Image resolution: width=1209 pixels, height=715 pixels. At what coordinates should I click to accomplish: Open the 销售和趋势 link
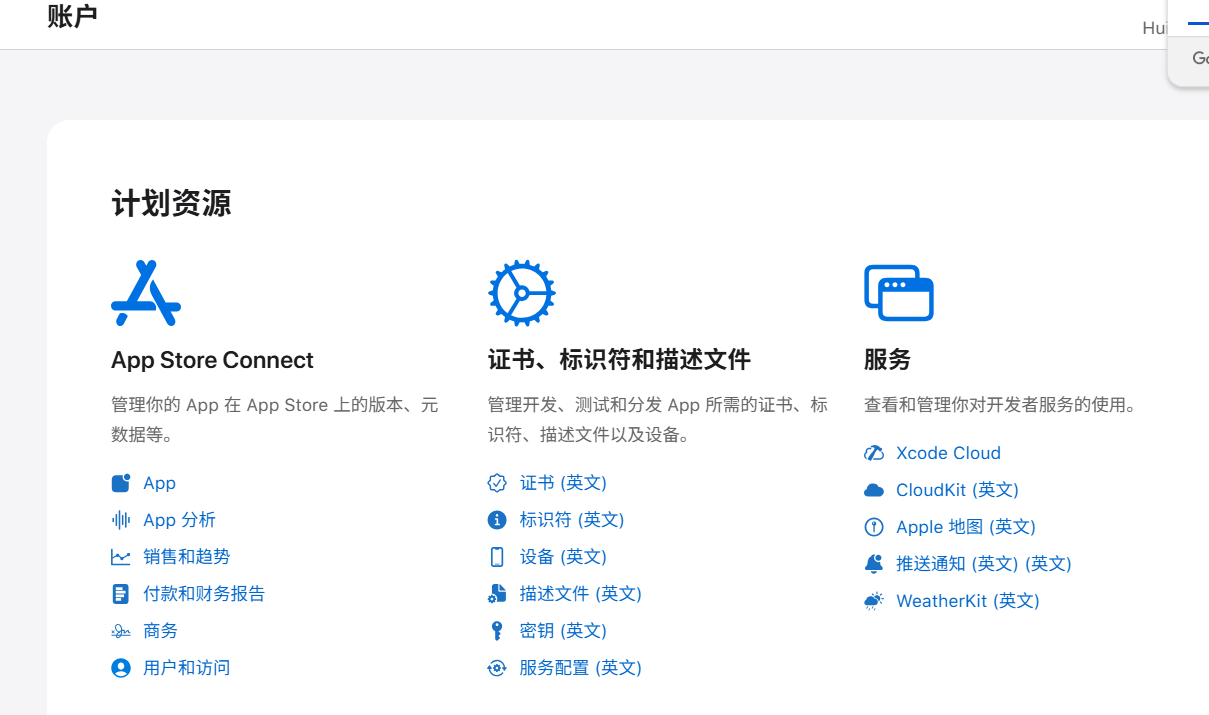[187, 557]
